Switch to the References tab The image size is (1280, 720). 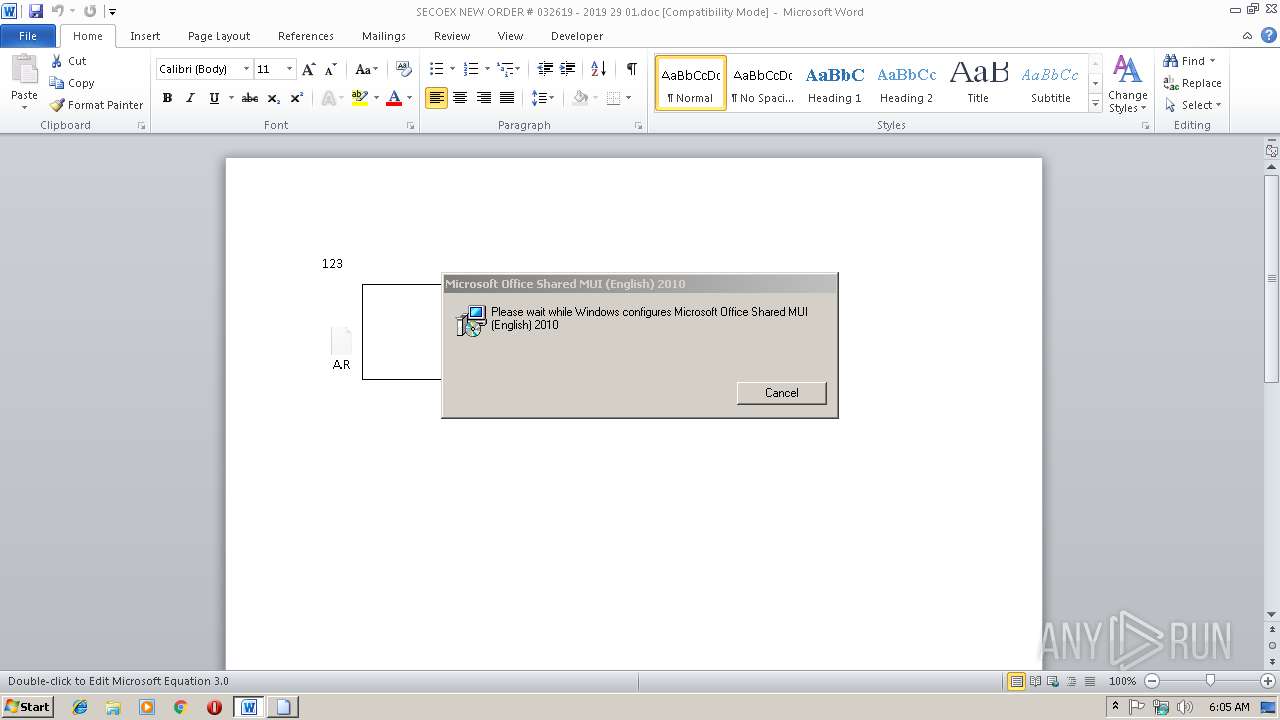tap(306, 36)
